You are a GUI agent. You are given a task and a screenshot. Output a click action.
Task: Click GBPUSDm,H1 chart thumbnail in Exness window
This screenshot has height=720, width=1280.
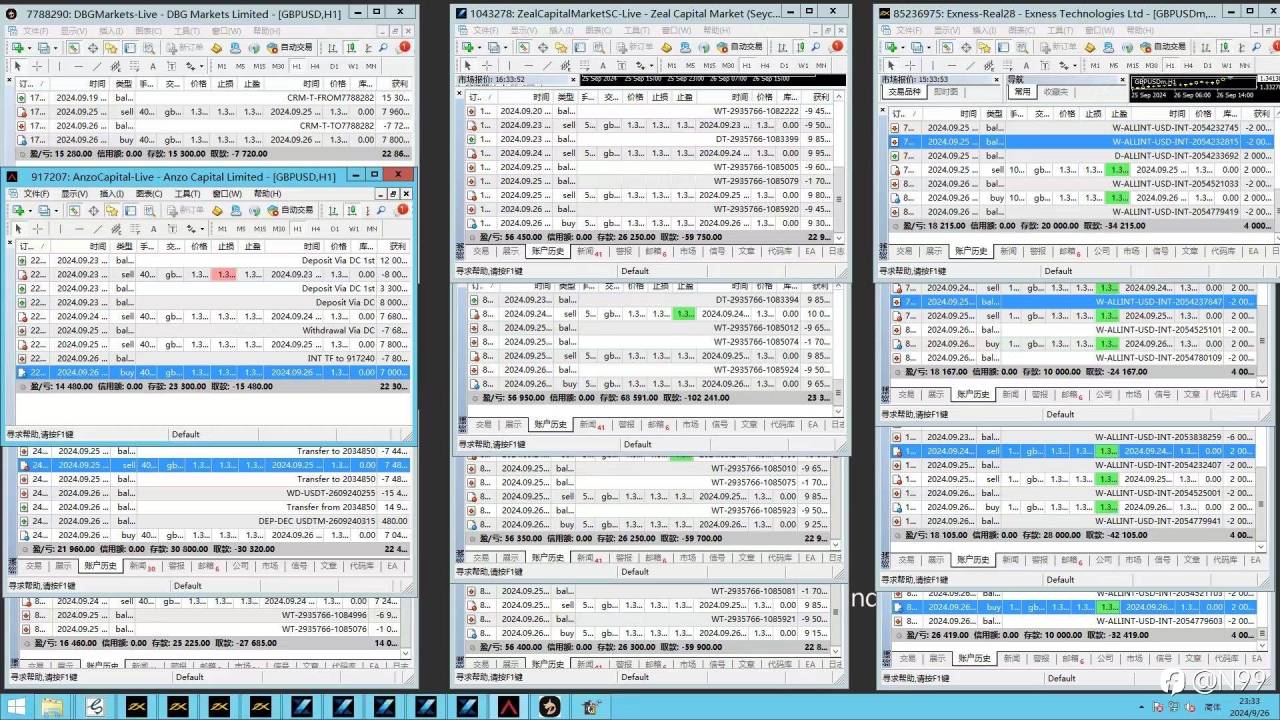click(x=1193, y=86)
